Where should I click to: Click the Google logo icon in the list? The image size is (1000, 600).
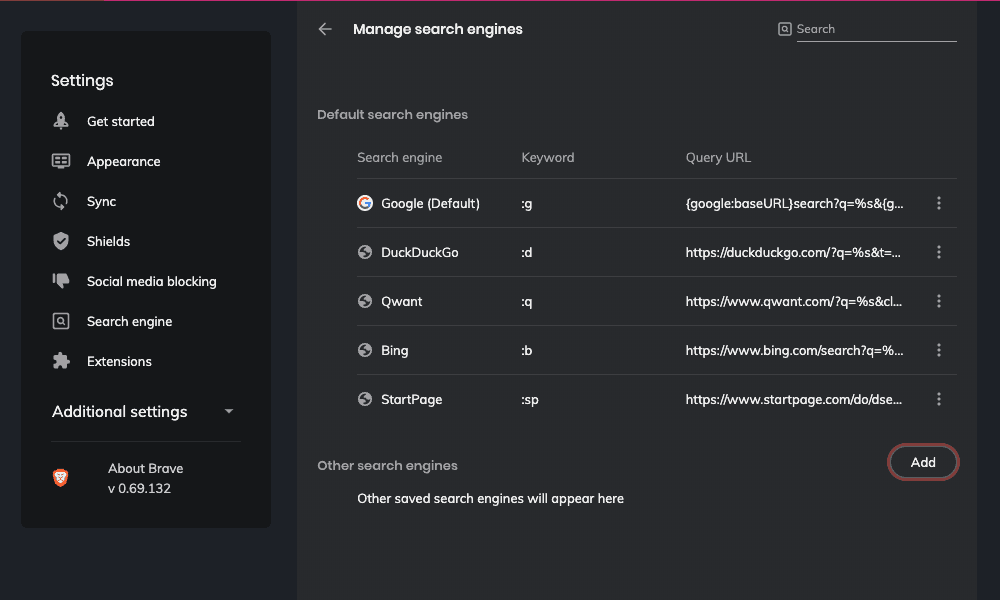pos(365,203)
